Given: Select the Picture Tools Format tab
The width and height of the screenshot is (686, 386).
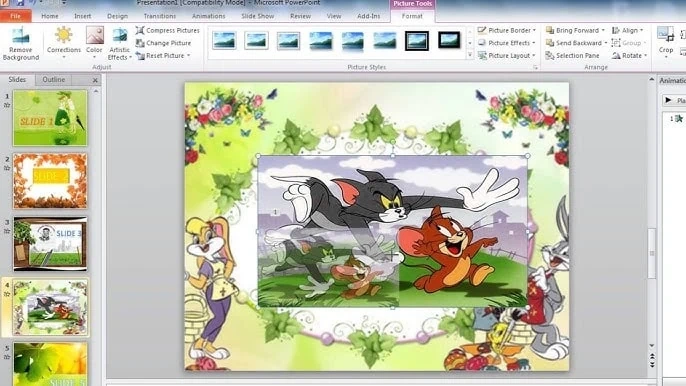Looking at the screenshot, I should coord(412,16).
